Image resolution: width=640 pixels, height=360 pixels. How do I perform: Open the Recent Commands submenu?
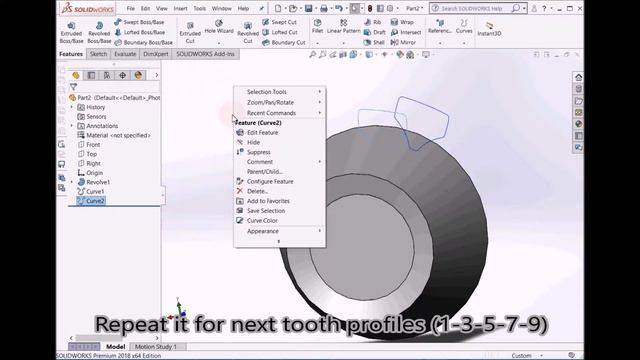[x=280, y=113]
